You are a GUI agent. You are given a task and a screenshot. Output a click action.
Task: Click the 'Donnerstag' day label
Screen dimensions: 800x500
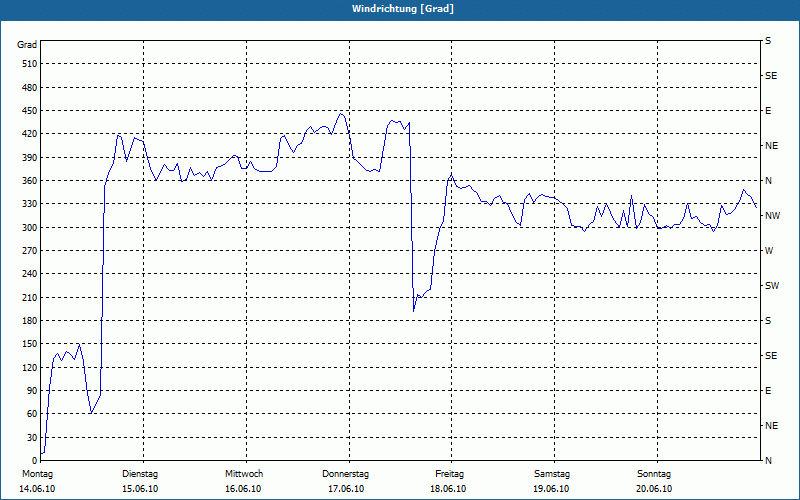pos(345,474)
